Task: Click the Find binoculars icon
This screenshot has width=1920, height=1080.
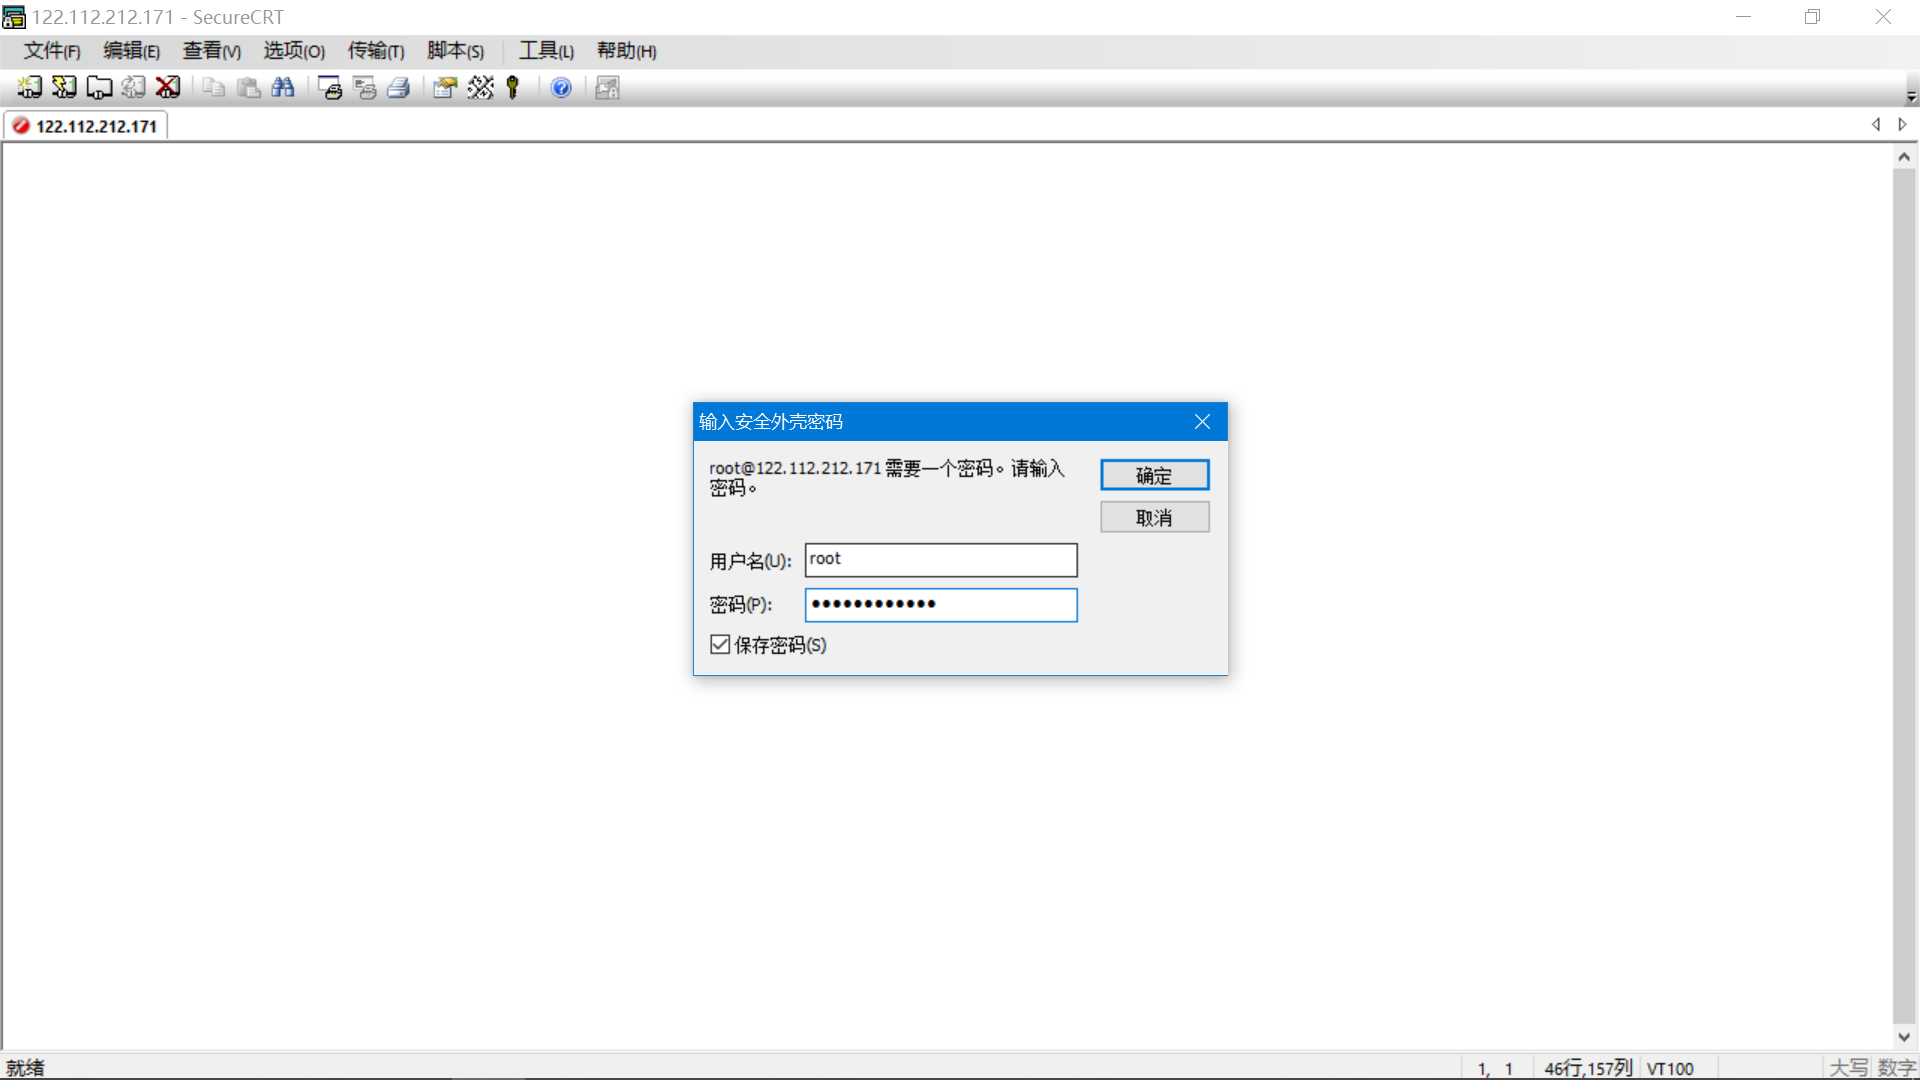Action: [283, 88]
